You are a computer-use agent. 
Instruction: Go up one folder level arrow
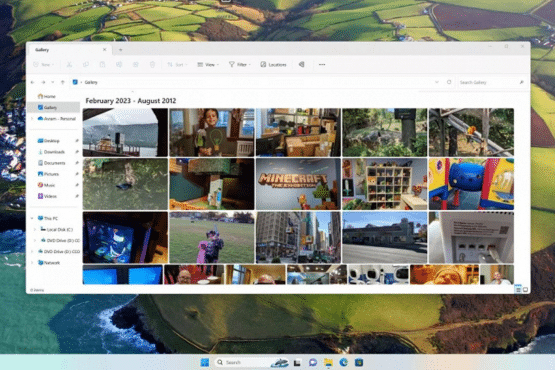pos(63,82)
